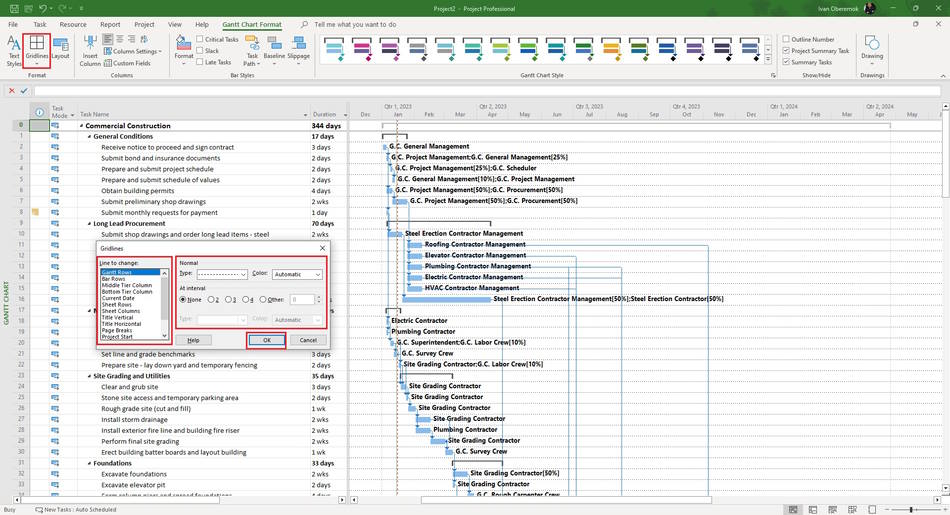Open the Normal Color dropdown

click(x=297, y=274)
